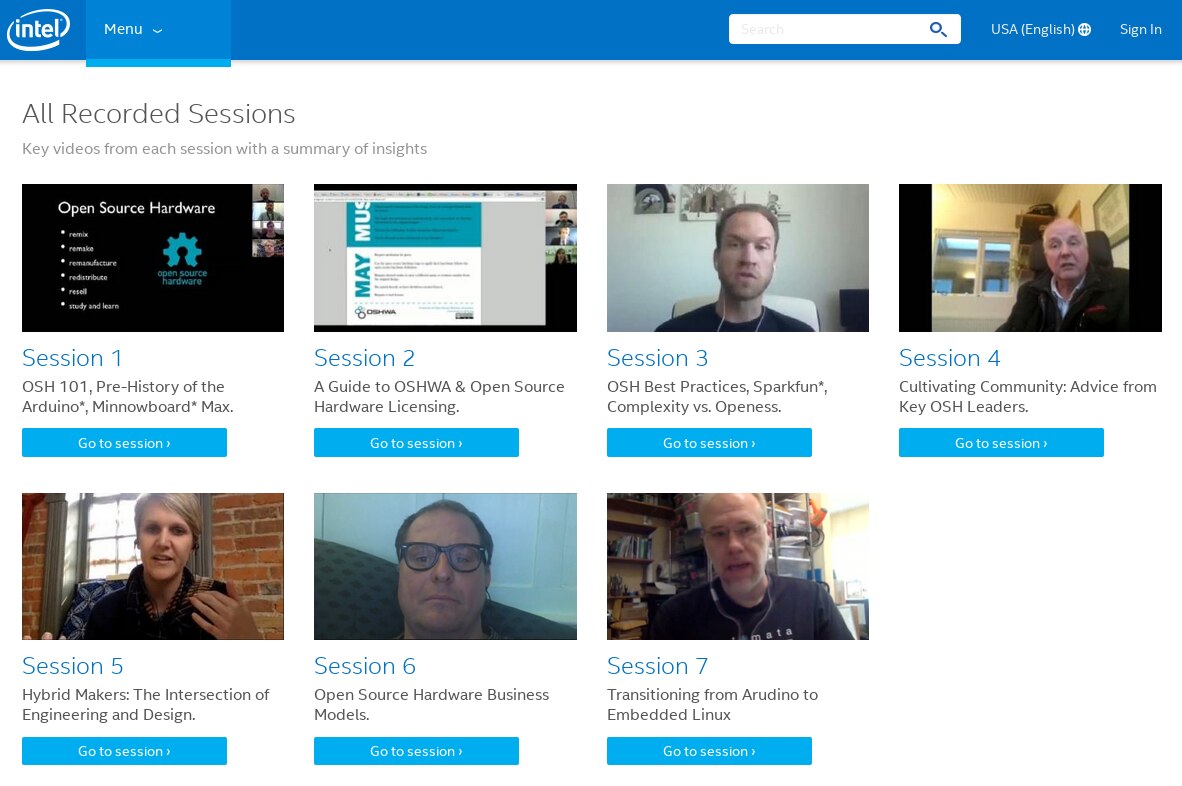Open the Session 1 video thumbnail
The width and height of the screenshot is (1182, 786).
click(x=153, y=258)
